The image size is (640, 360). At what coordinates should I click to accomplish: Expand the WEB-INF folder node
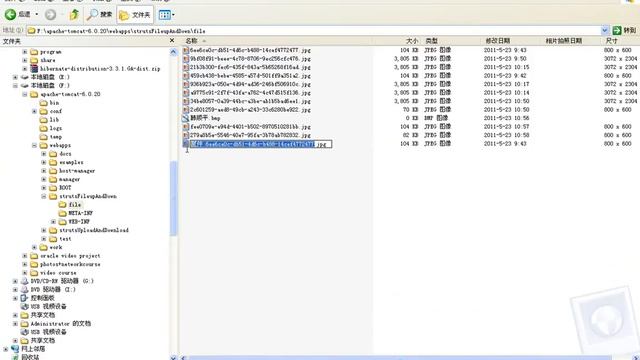[53, 222]
